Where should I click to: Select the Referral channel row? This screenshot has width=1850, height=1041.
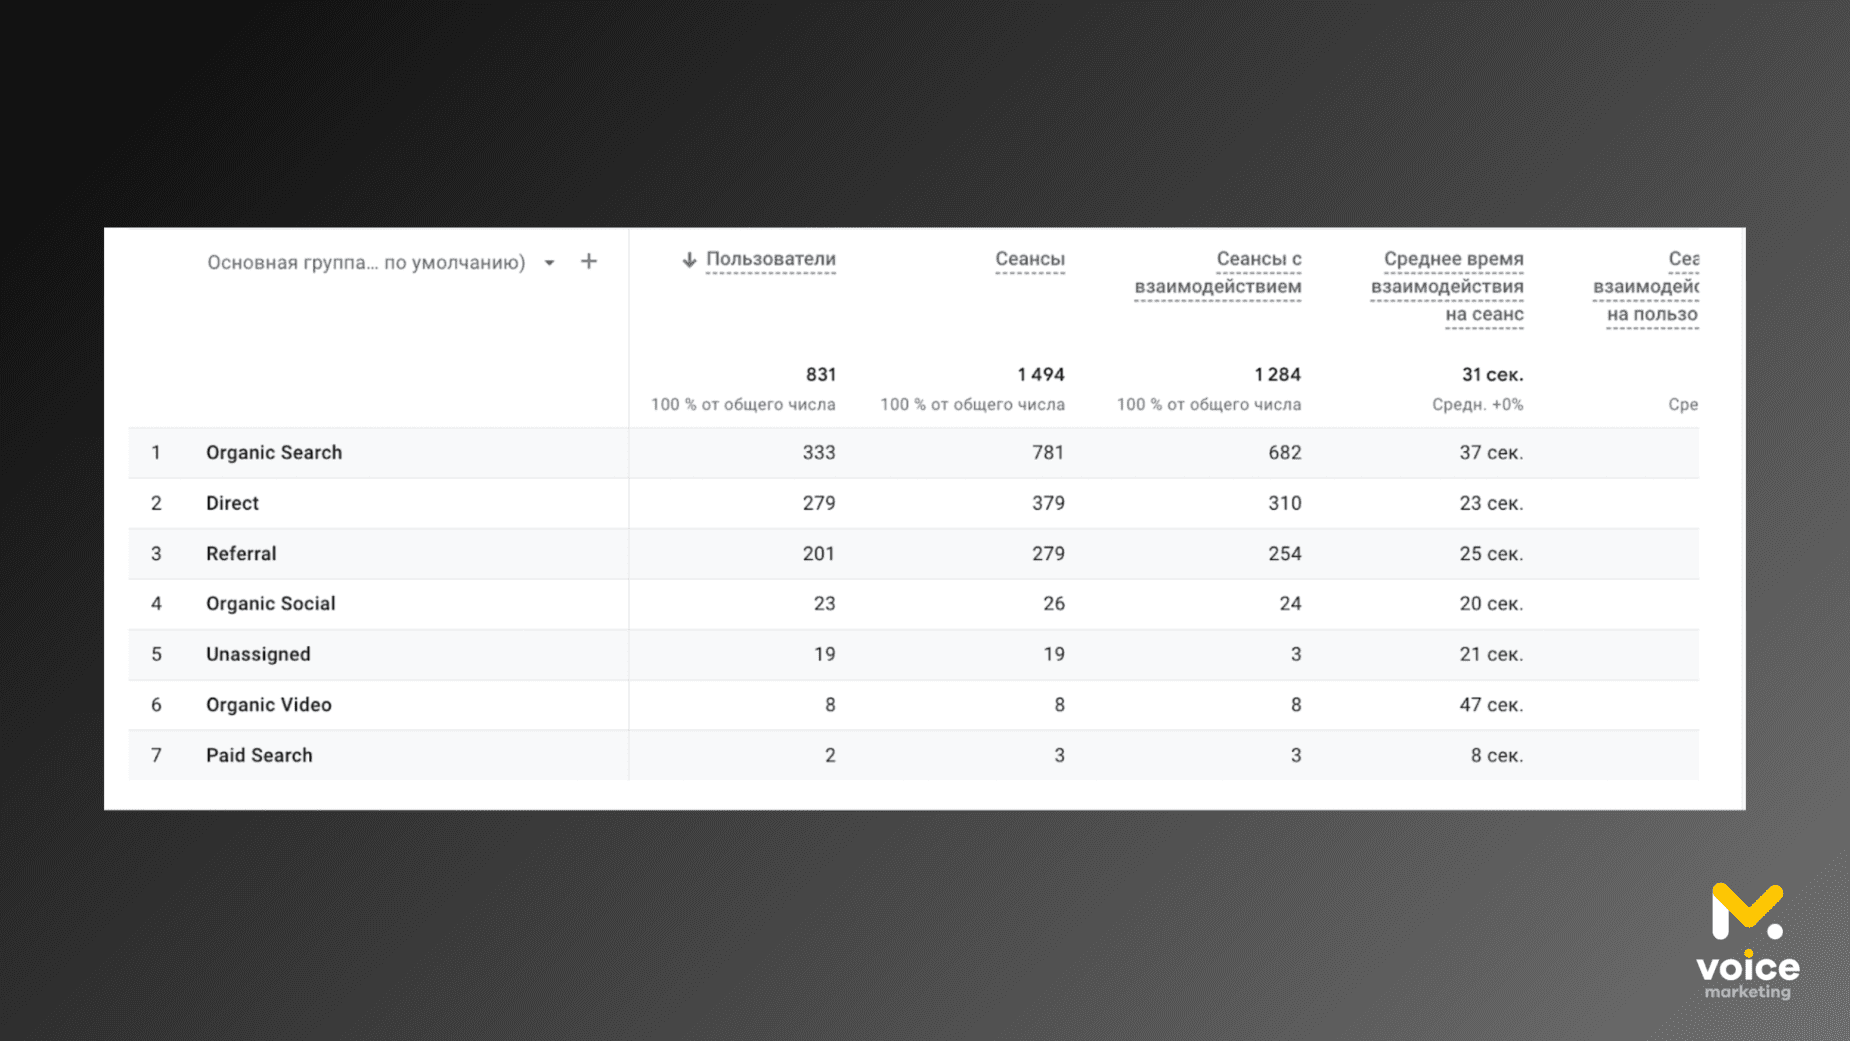pyautogui.click(x=241, y=554)
